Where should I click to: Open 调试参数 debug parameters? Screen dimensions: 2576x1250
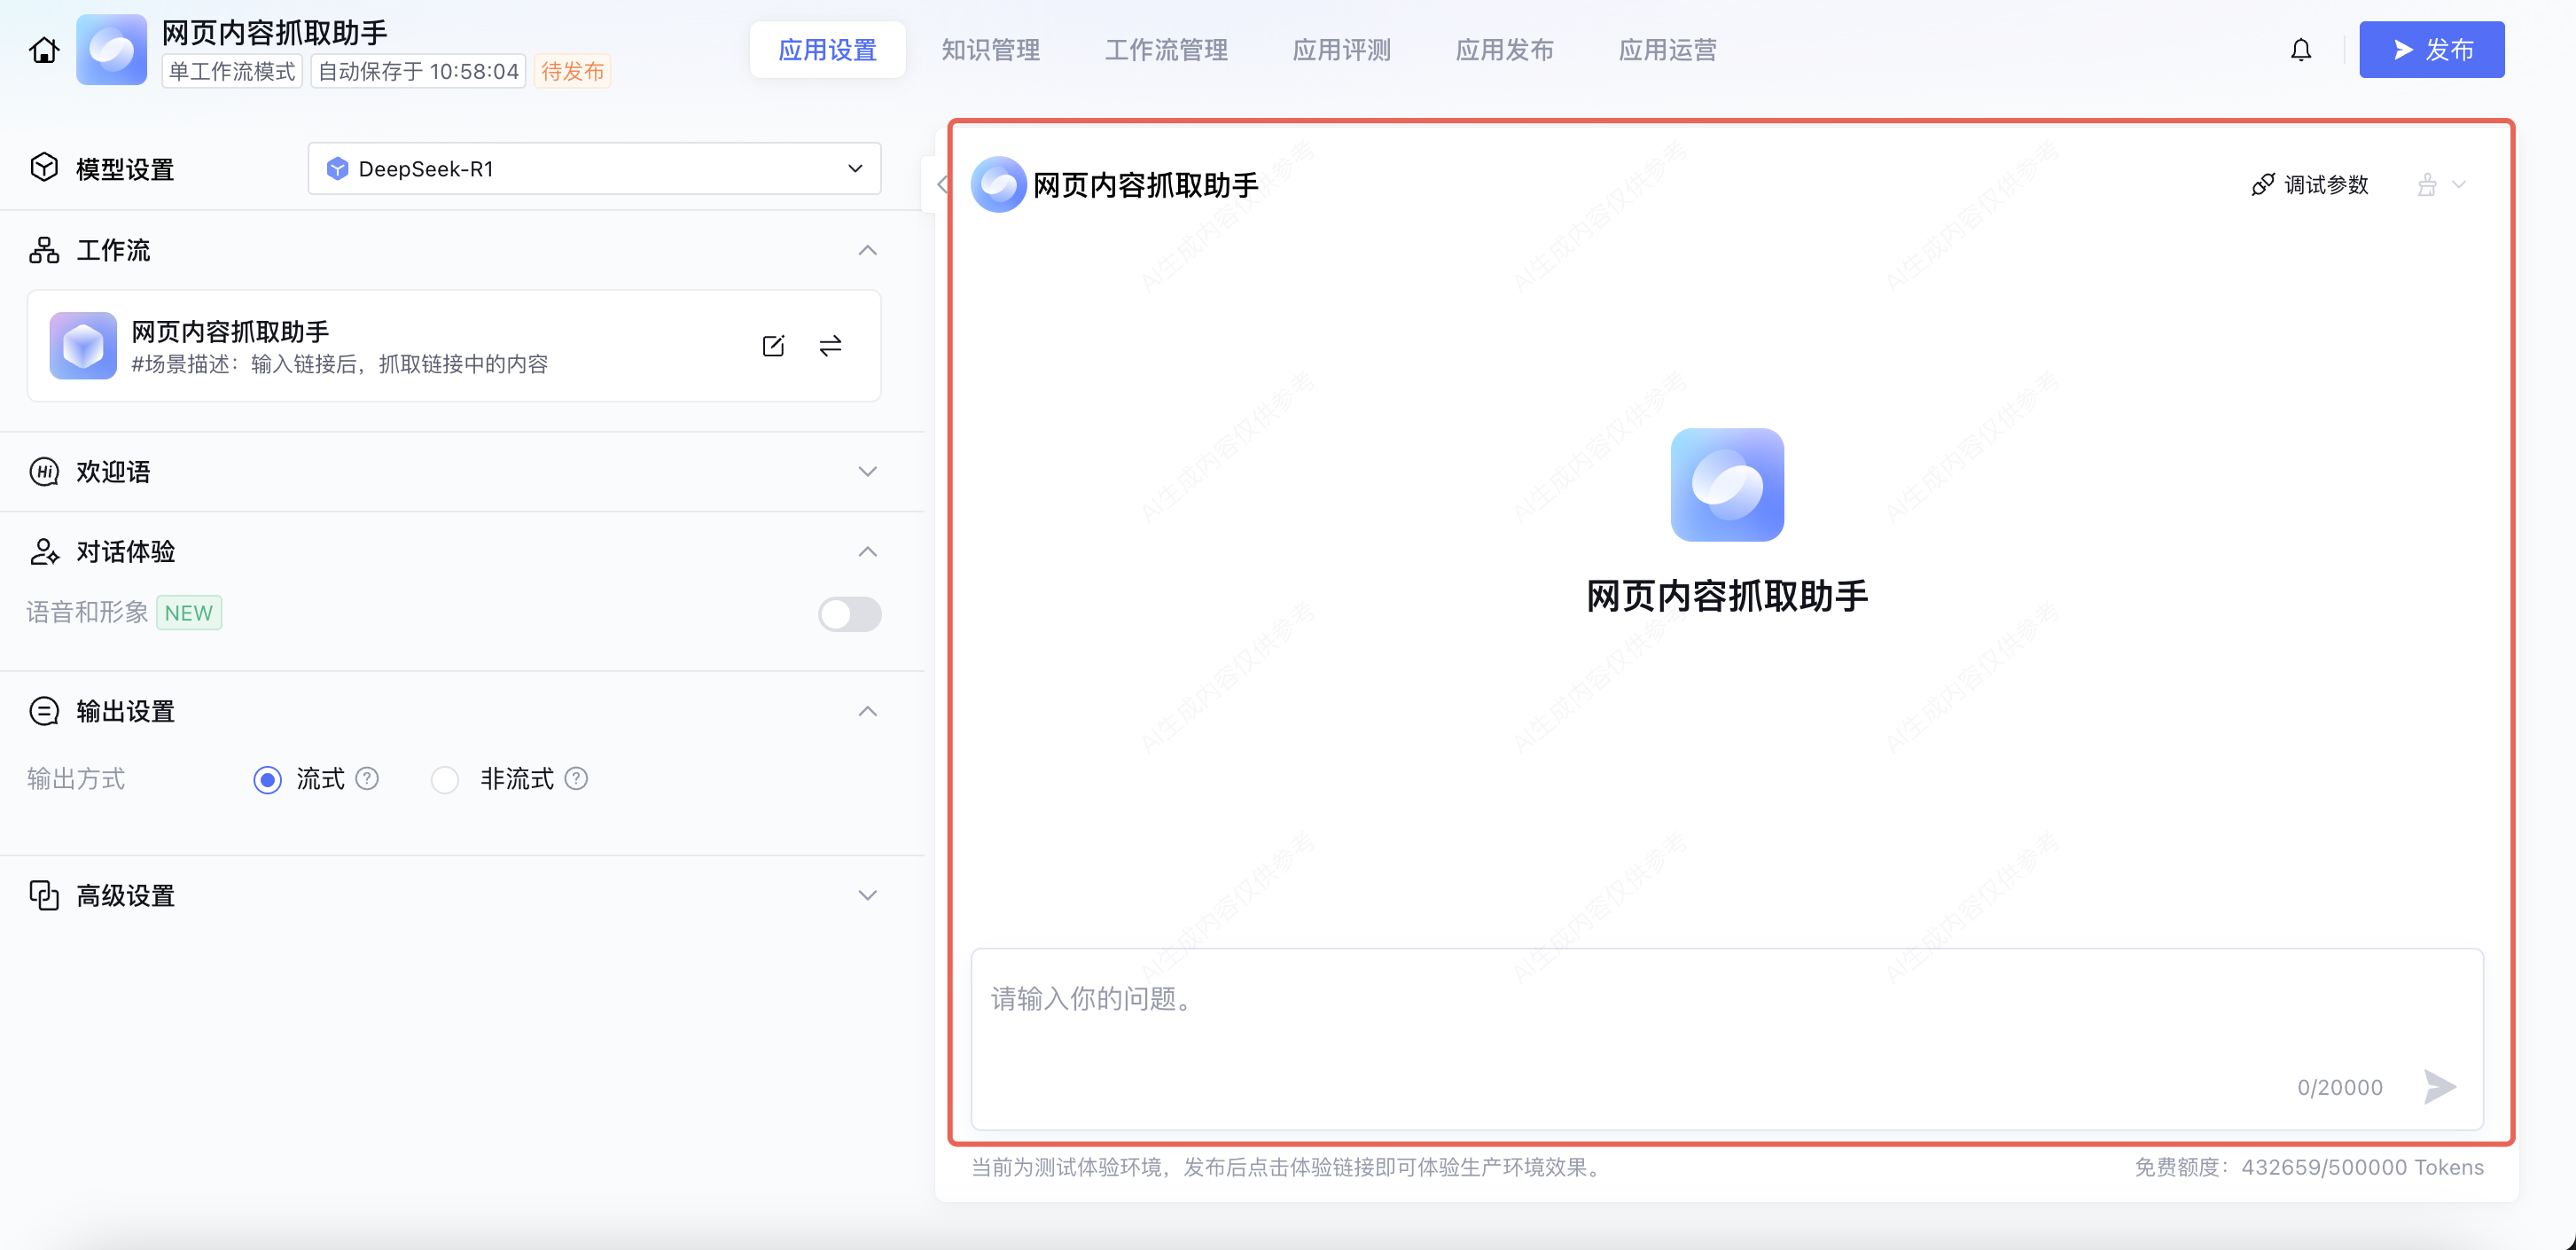pos(2310,185)
